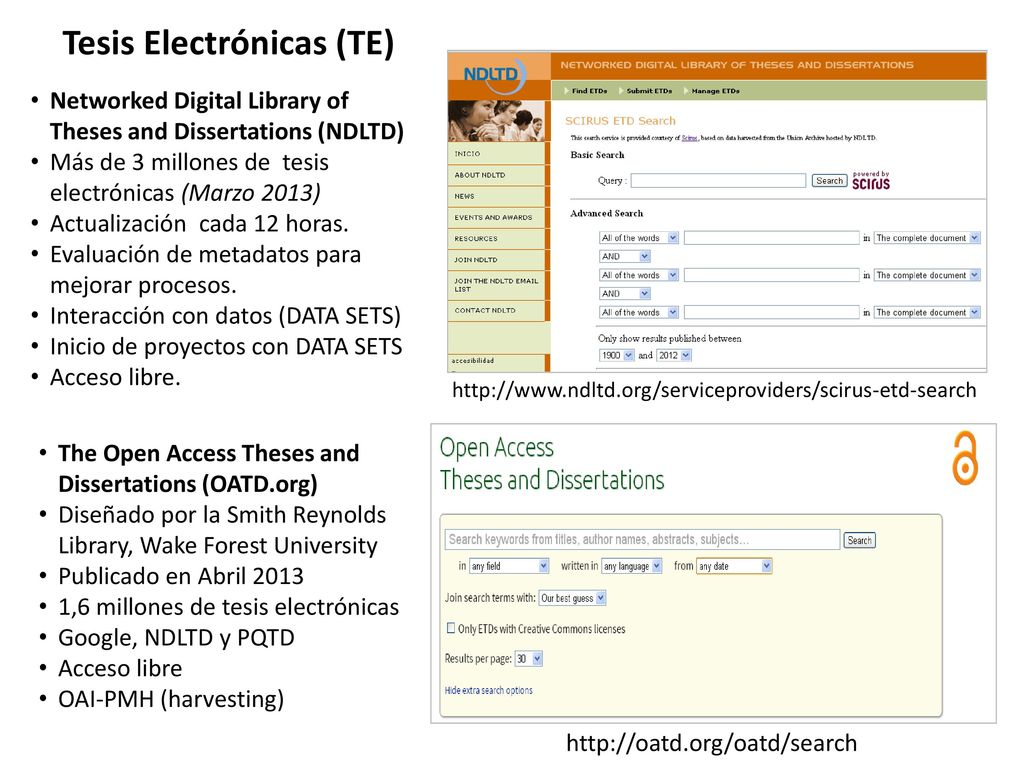Click the 'Publicado en Abril 2013' bullet
The image size is (1024, 768).
(181, 577)
